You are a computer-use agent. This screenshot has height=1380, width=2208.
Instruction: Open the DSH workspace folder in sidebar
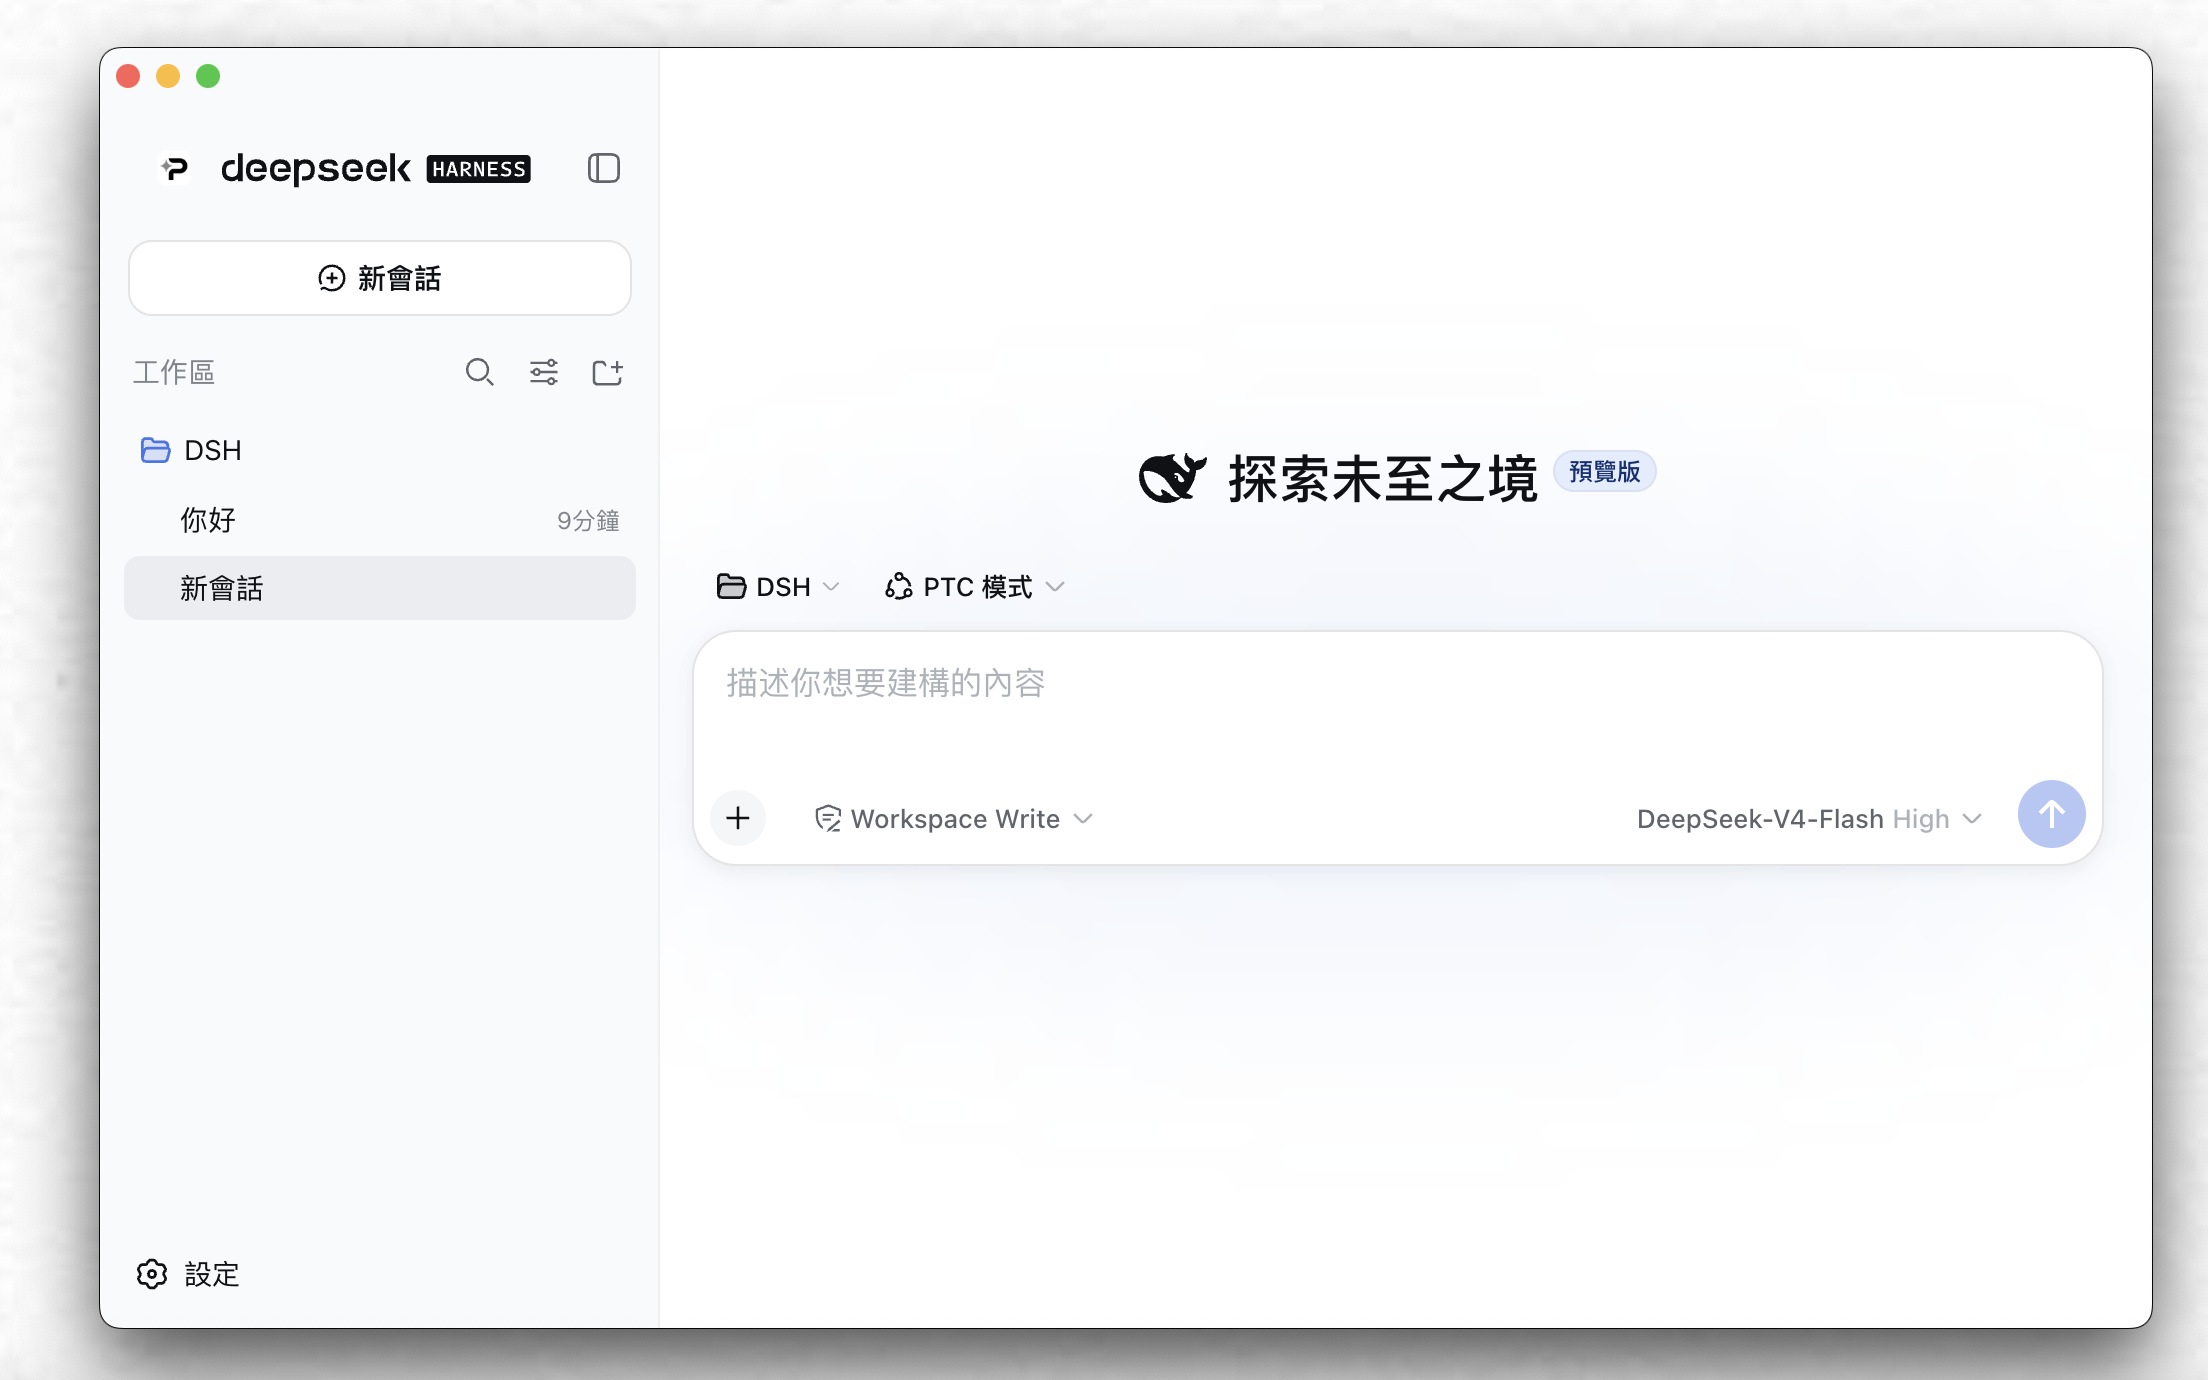point(380,450)
